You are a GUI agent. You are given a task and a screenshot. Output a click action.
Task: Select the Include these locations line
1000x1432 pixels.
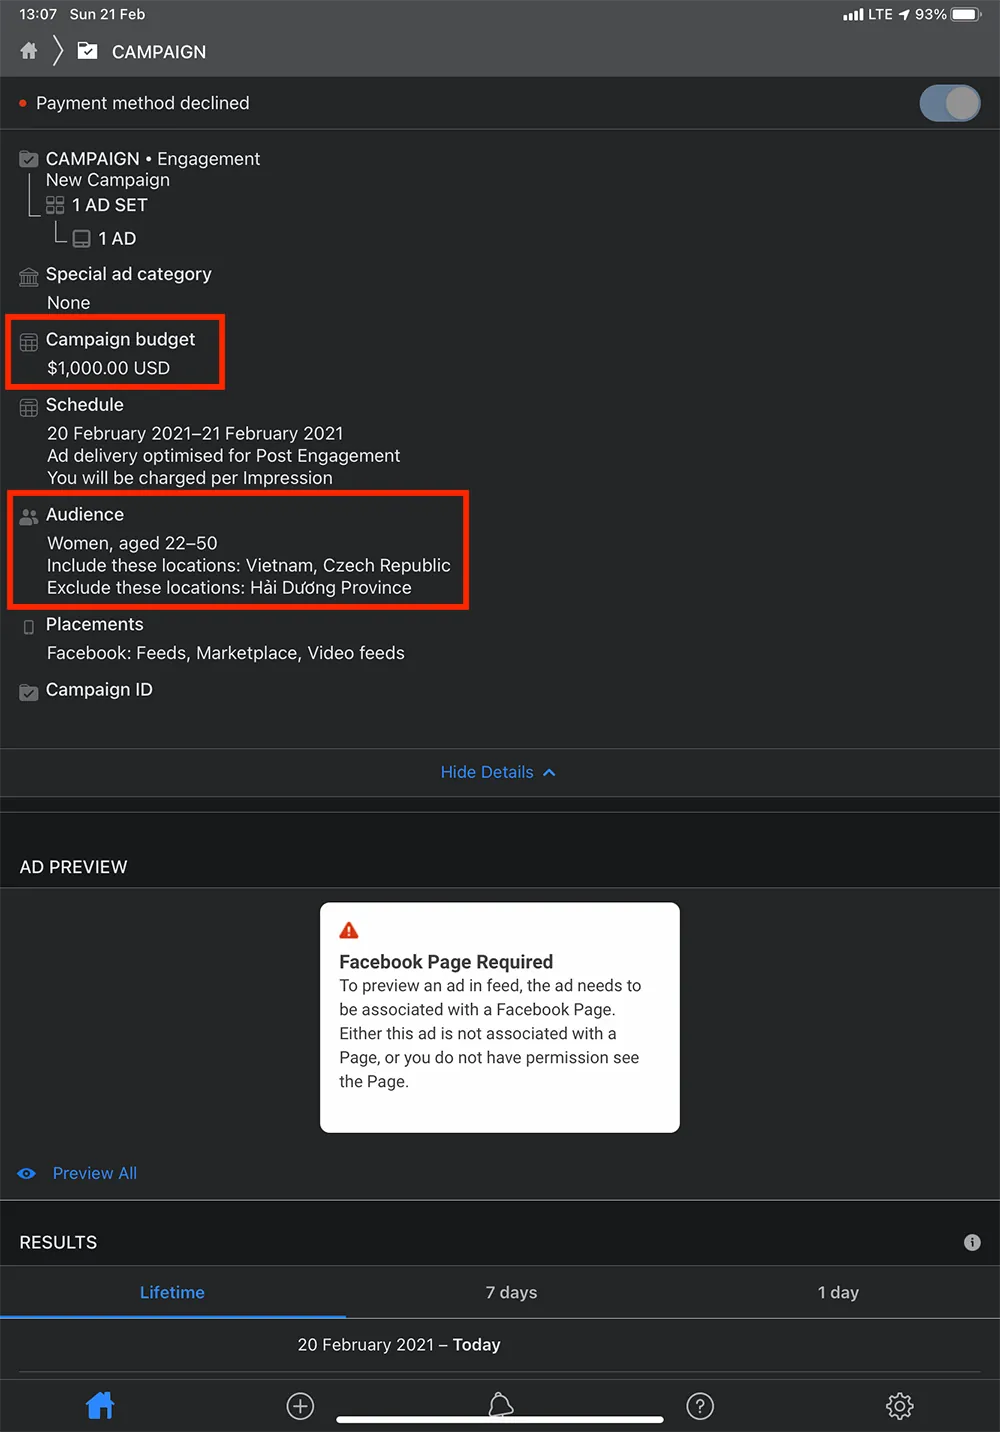pos(249,565)
